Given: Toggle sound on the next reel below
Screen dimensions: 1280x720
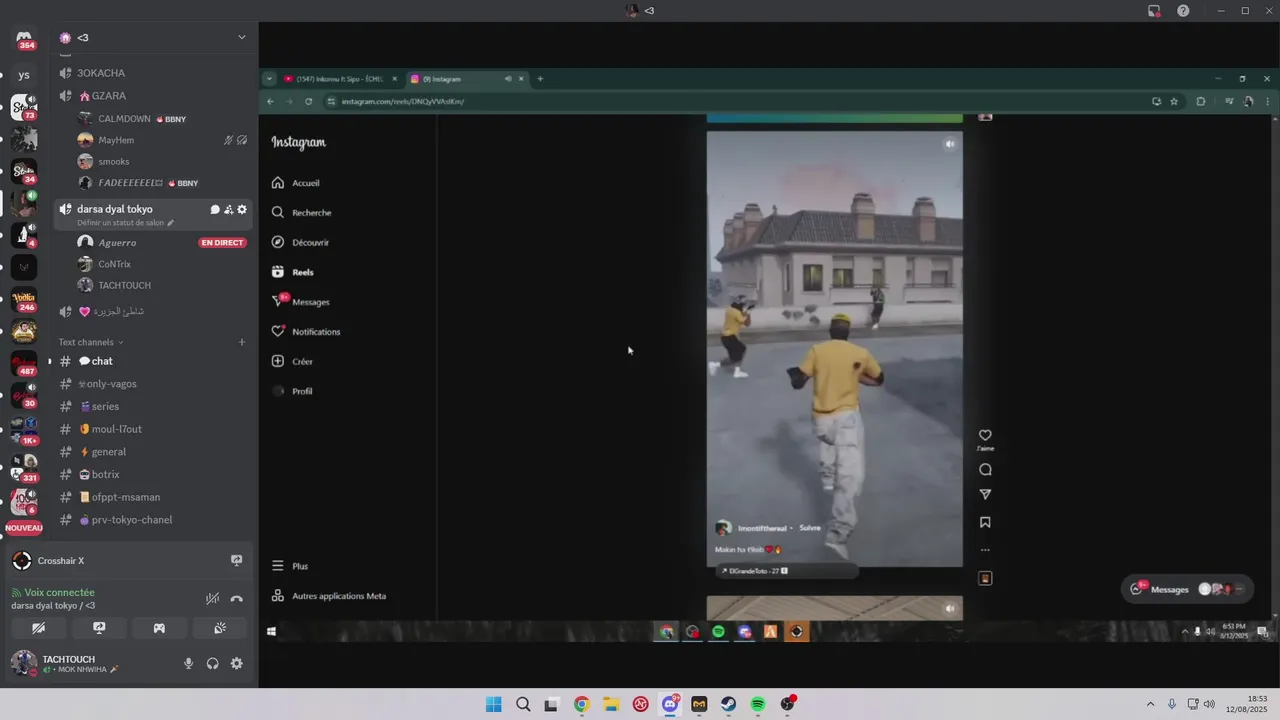Looking at the screenshot, I should [x=949, y=608].
